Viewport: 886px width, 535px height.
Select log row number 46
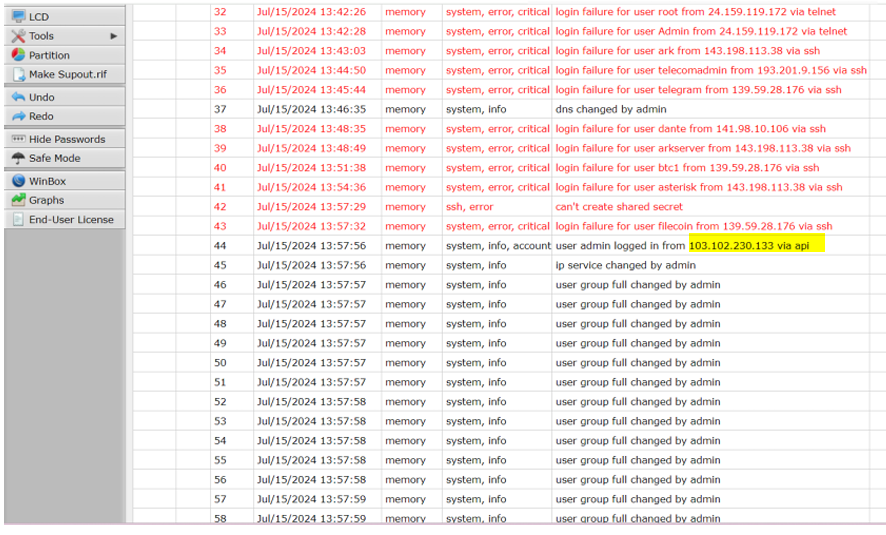point(220,284)
